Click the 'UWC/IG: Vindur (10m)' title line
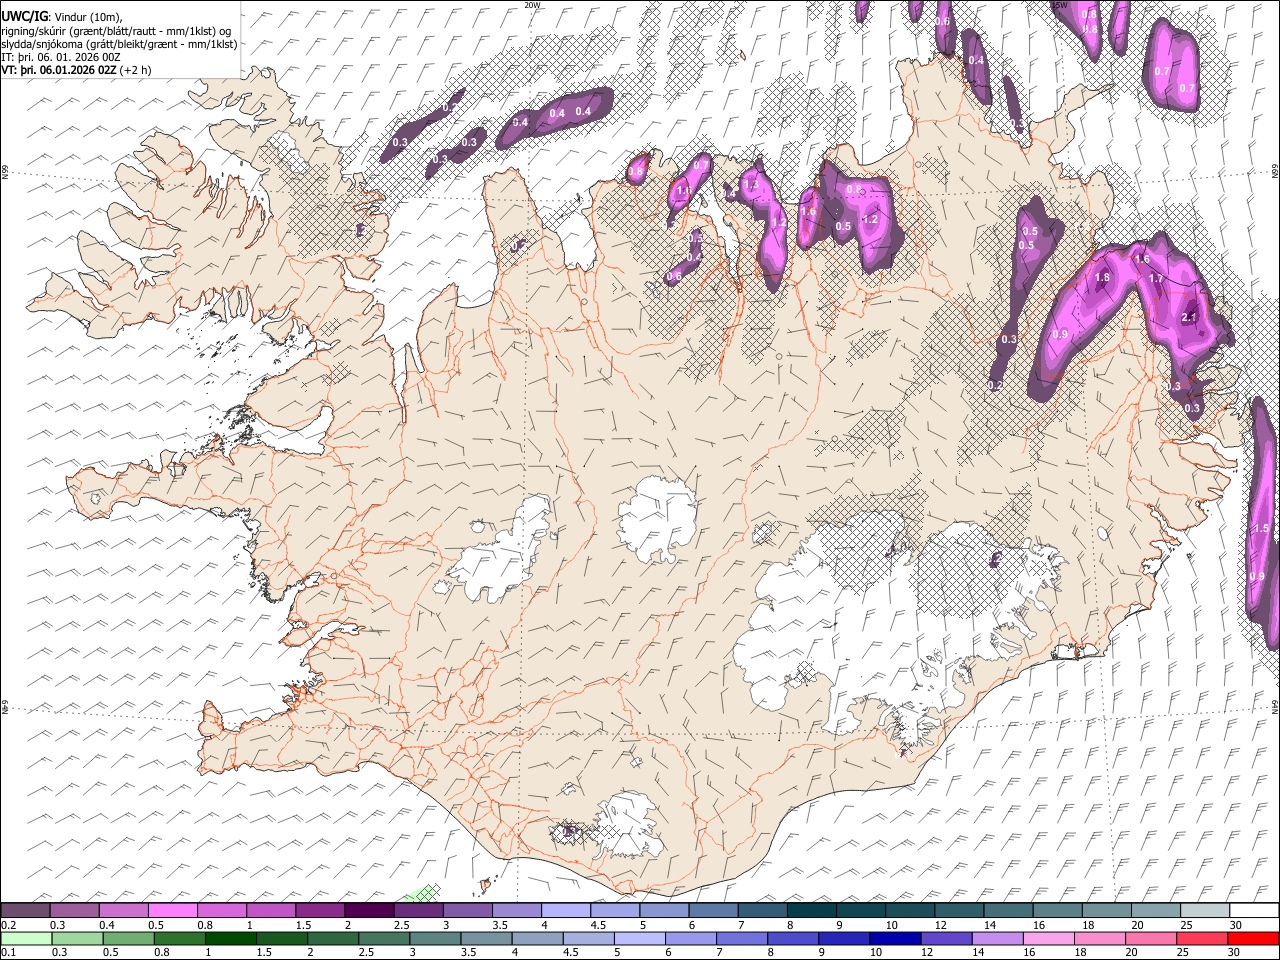1280x960 pixels. click(x=61, y=16)
